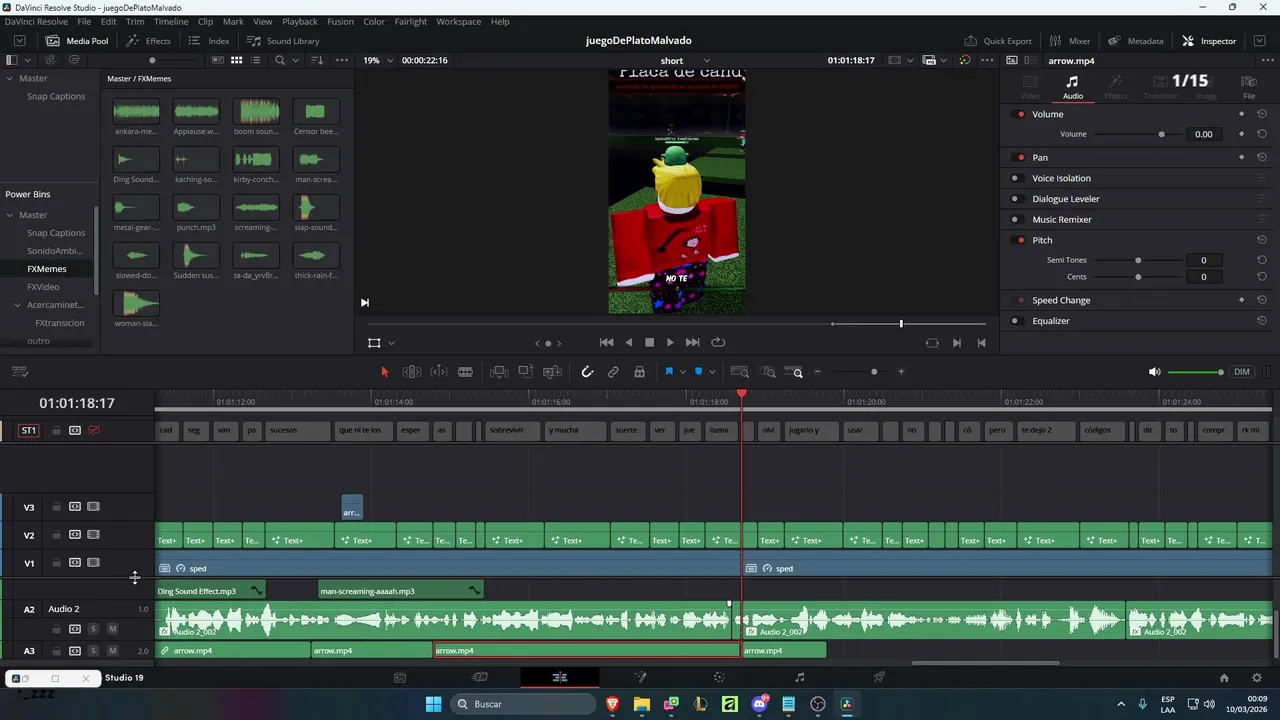Open the media pool sort dropdown
1280x720 pixels.
point(317,60)
